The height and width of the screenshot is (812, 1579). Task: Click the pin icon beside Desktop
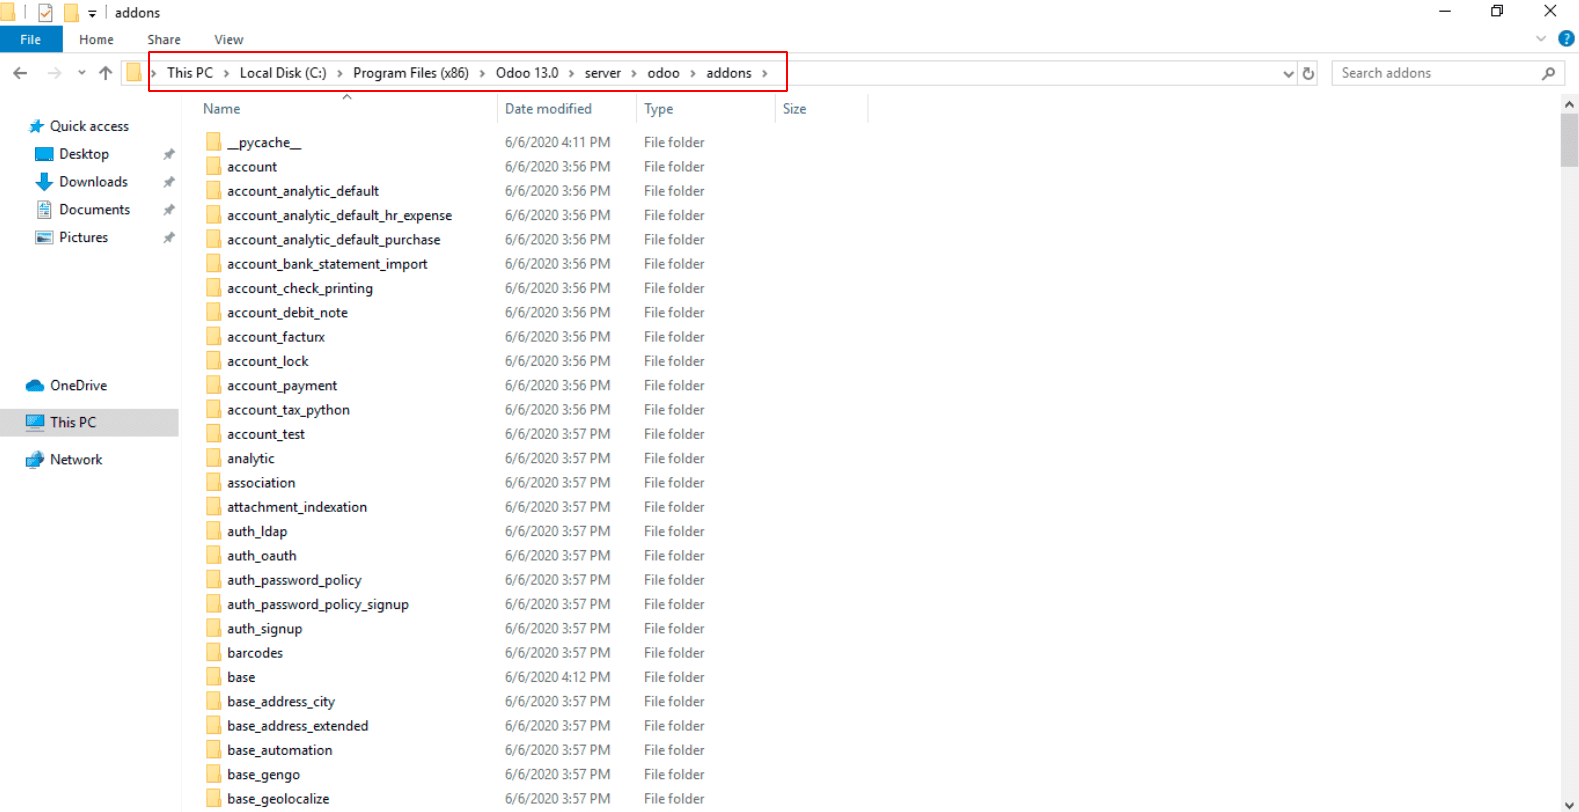tap(169, 154)
